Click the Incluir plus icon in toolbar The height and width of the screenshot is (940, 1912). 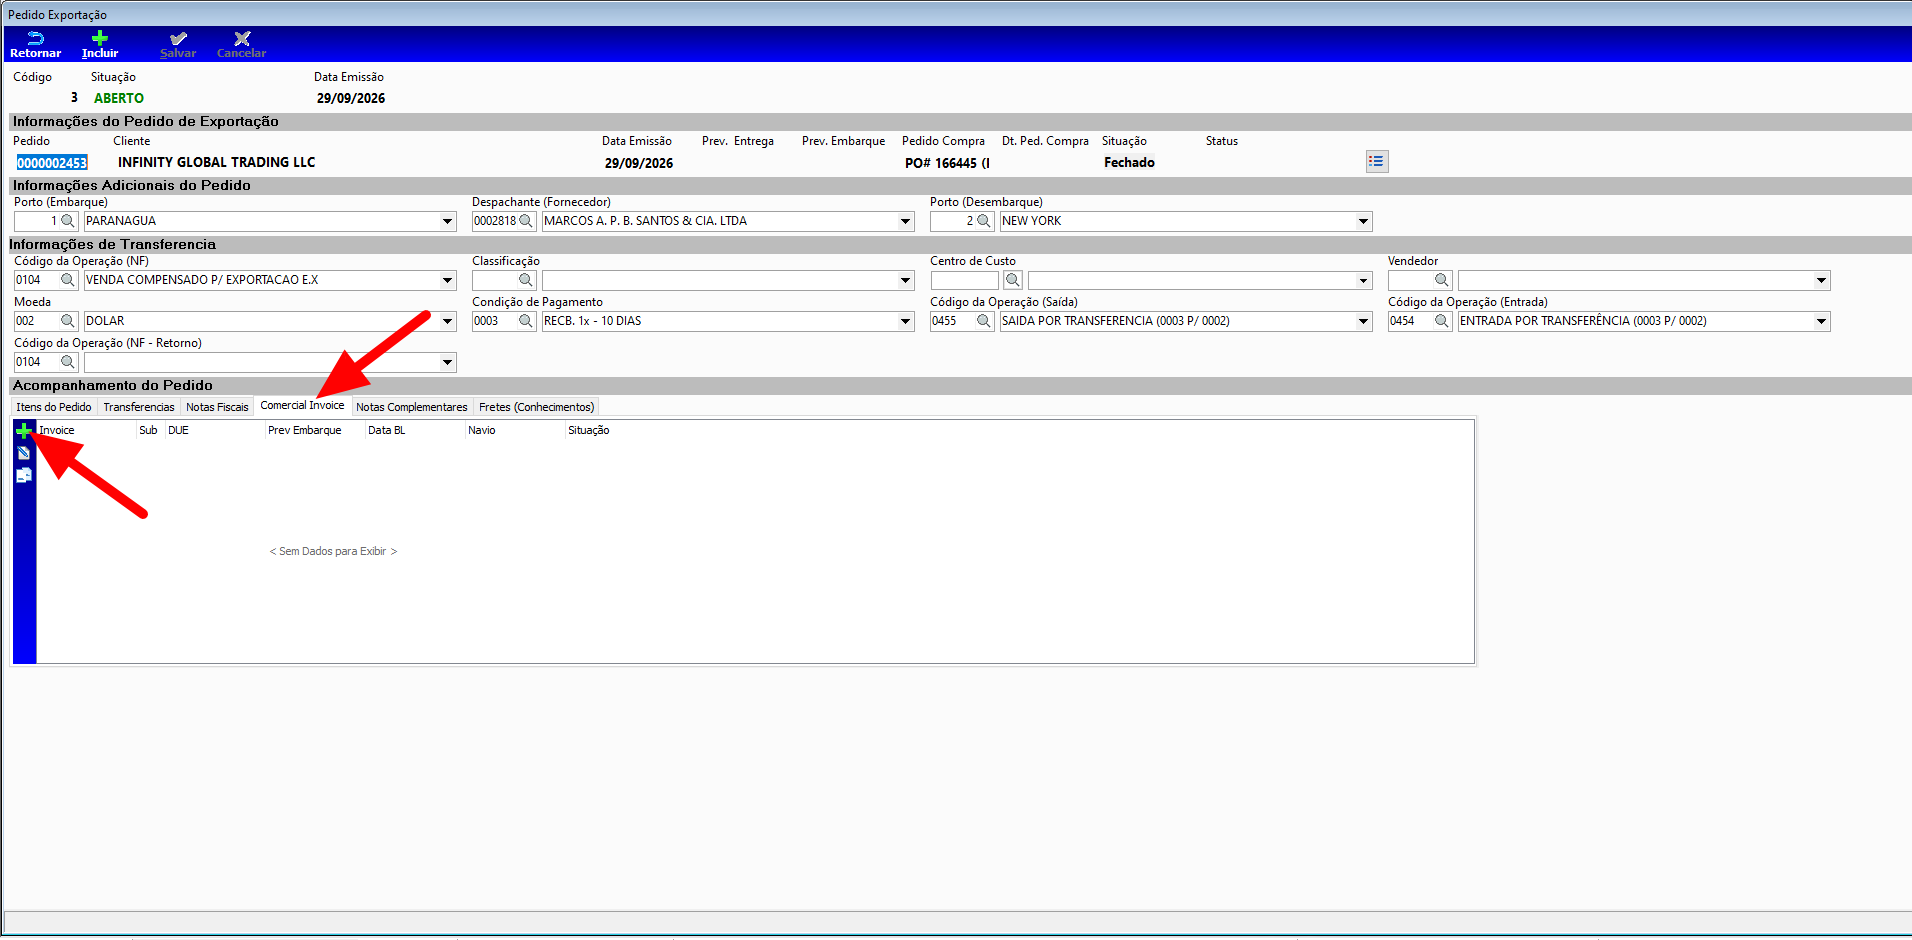pyautogui.click(x=99, y=39)
